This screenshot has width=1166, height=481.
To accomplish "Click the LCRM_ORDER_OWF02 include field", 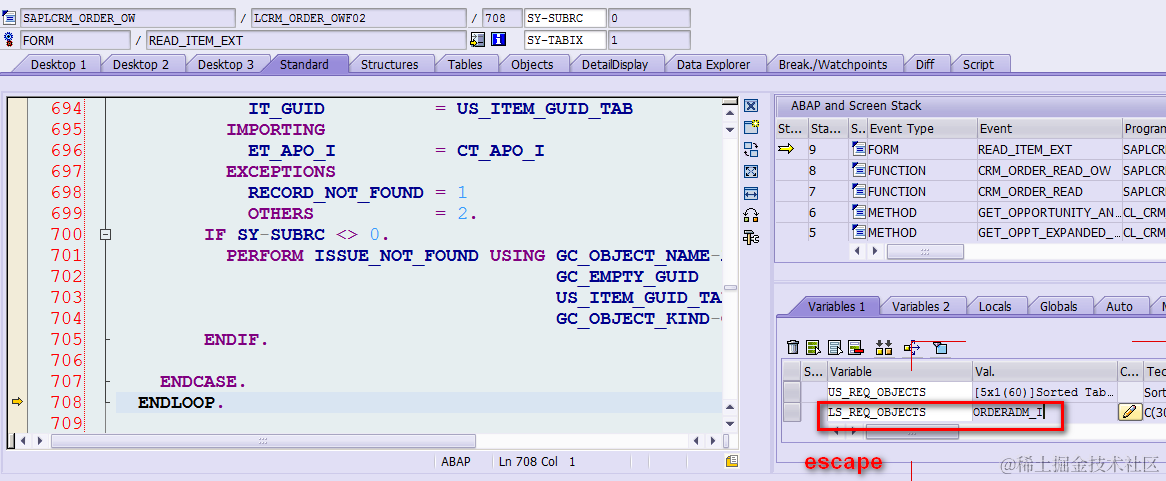I will coord(359,18).
